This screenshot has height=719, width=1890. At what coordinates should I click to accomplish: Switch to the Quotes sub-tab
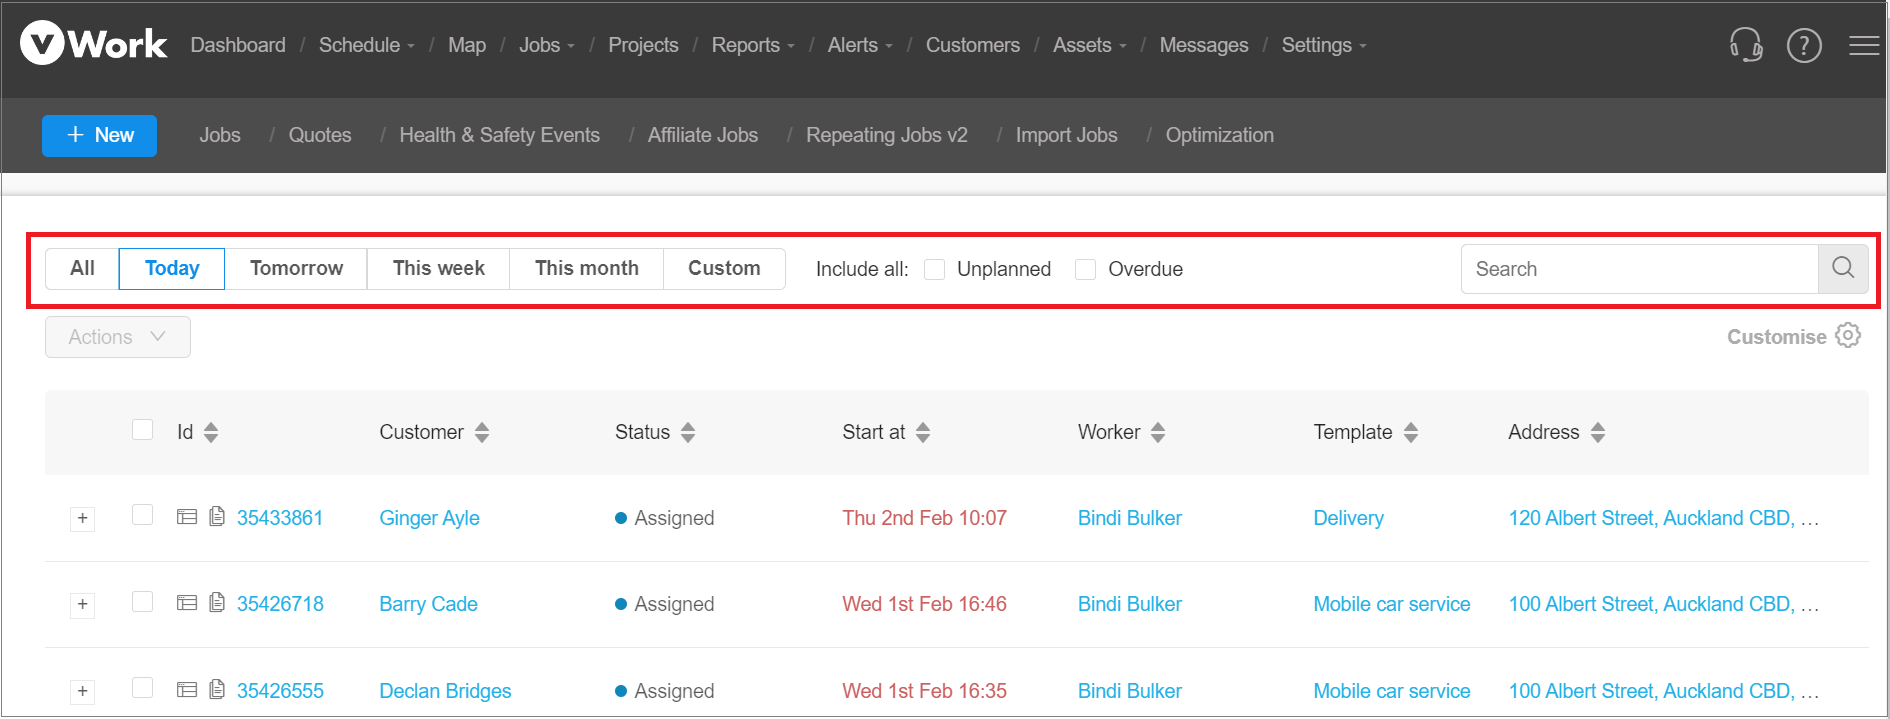(x=320, y=135)
